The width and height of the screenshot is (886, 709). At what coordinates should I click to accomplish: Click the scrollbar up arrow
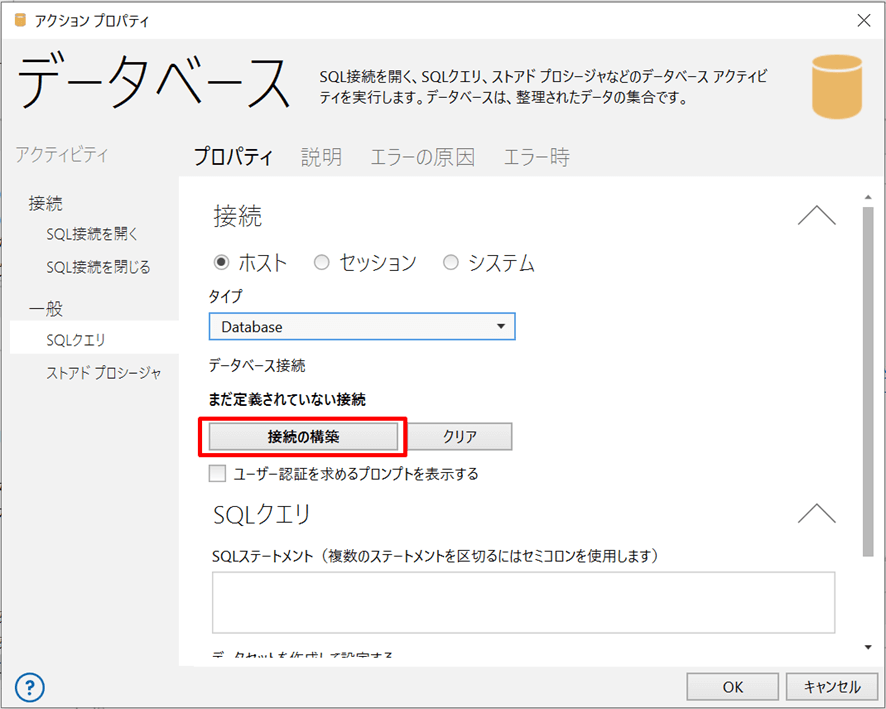[868, 197]
